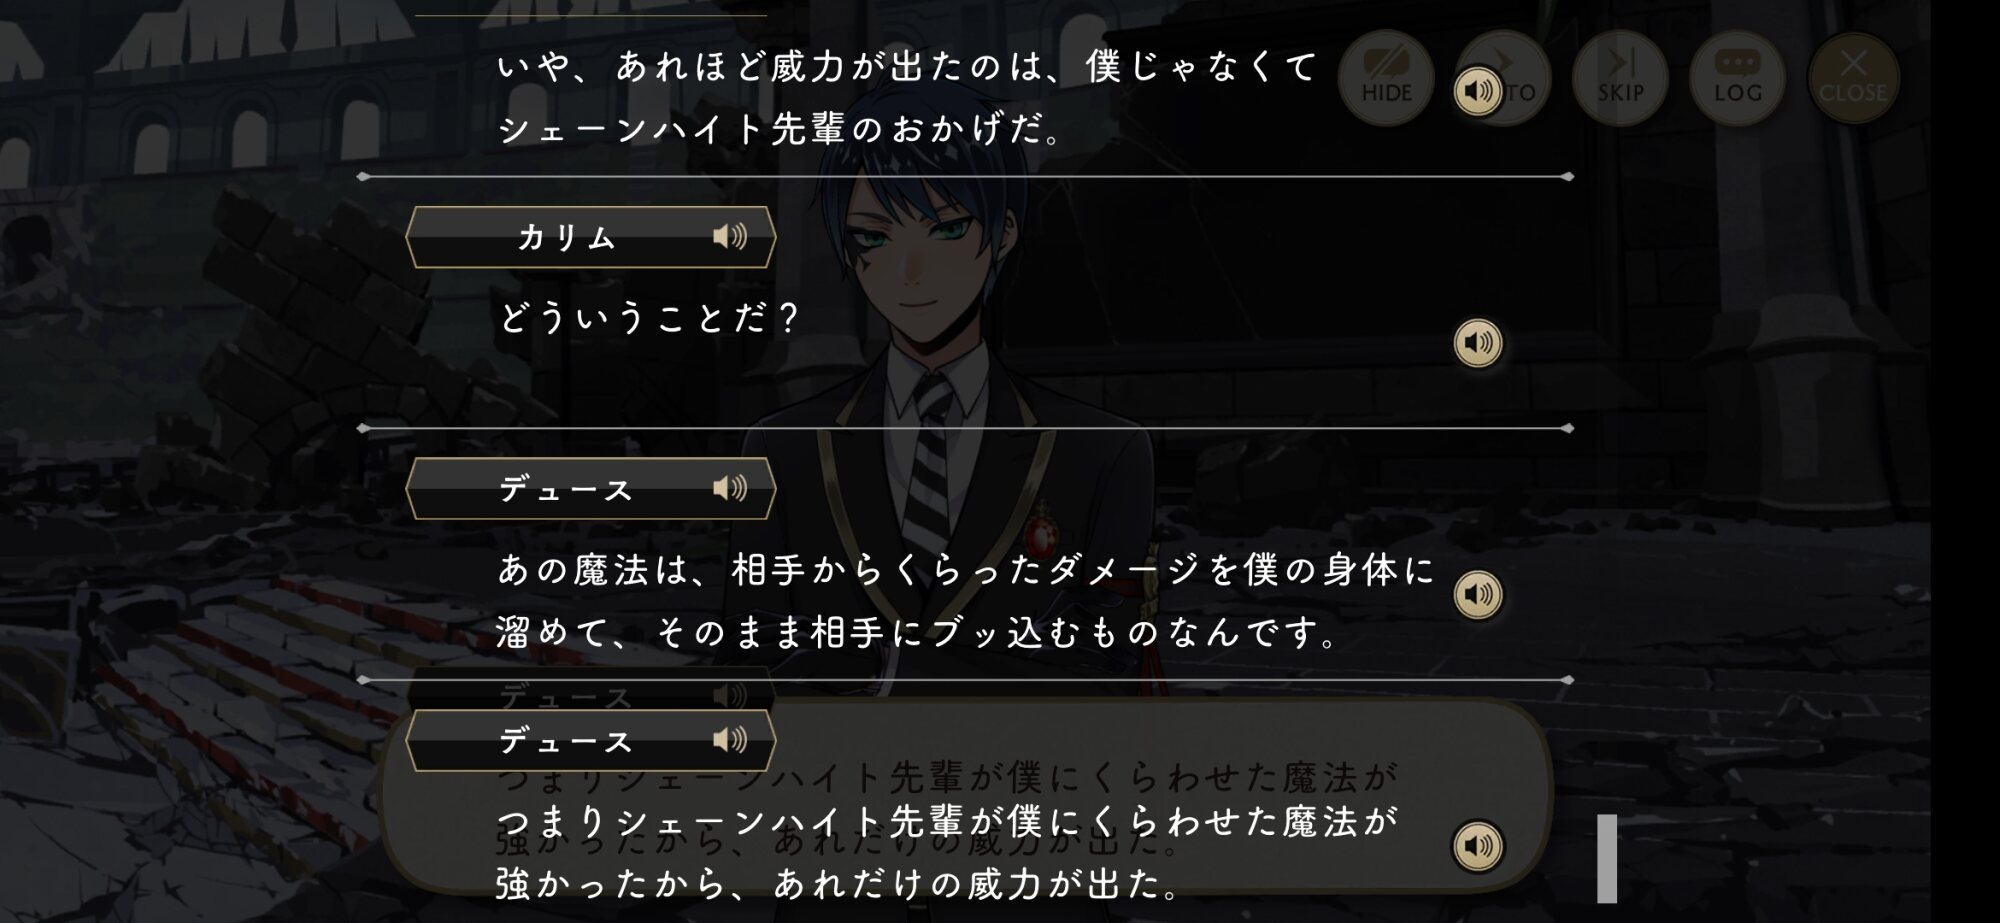Play voice for どういうことだ？ line
Screen dimensions: 2000x923
coord(1478,343)
